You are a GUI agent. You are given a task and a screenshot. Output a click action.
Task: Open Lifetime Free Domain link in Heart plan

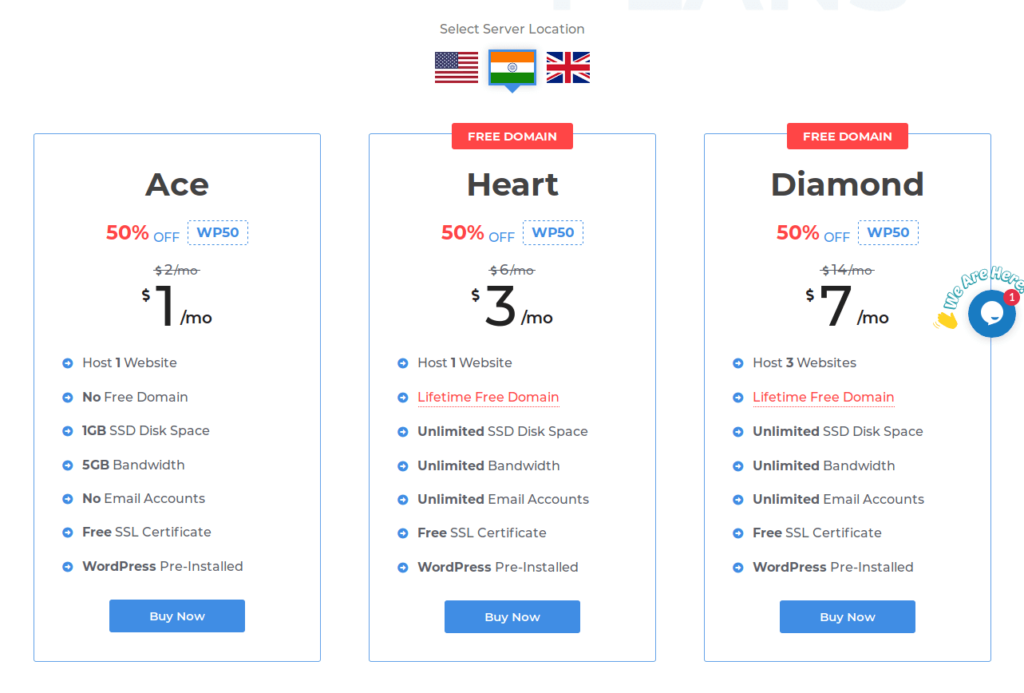click(x=488, y=397)
